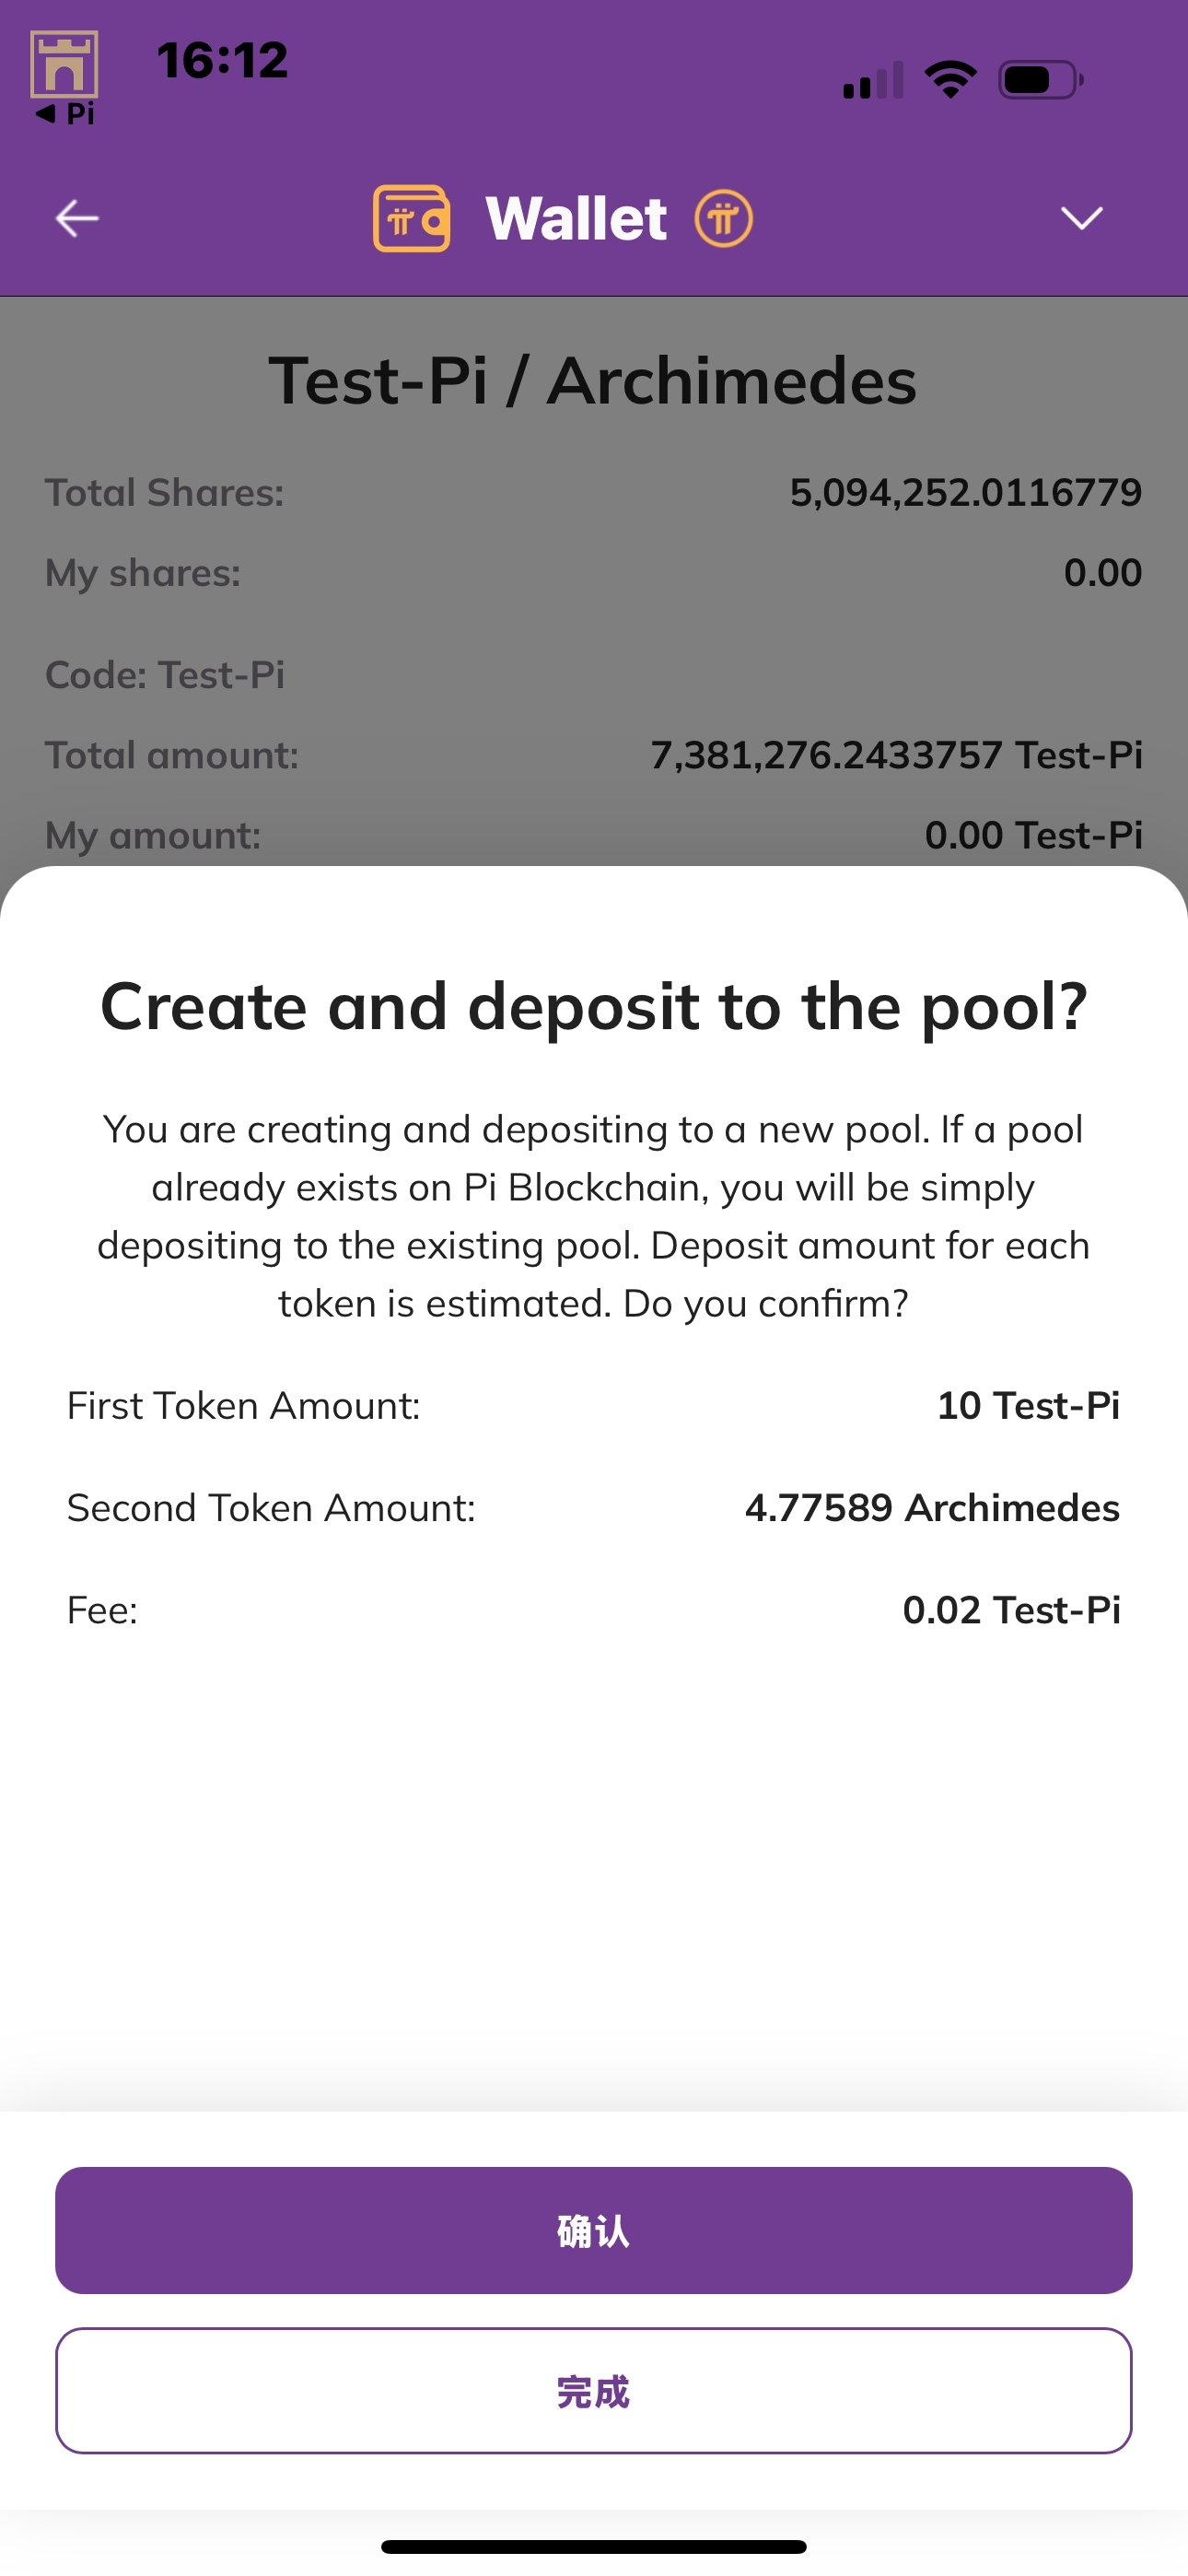
Task: Click the orange wallet icon
Action: pos(411,218)
